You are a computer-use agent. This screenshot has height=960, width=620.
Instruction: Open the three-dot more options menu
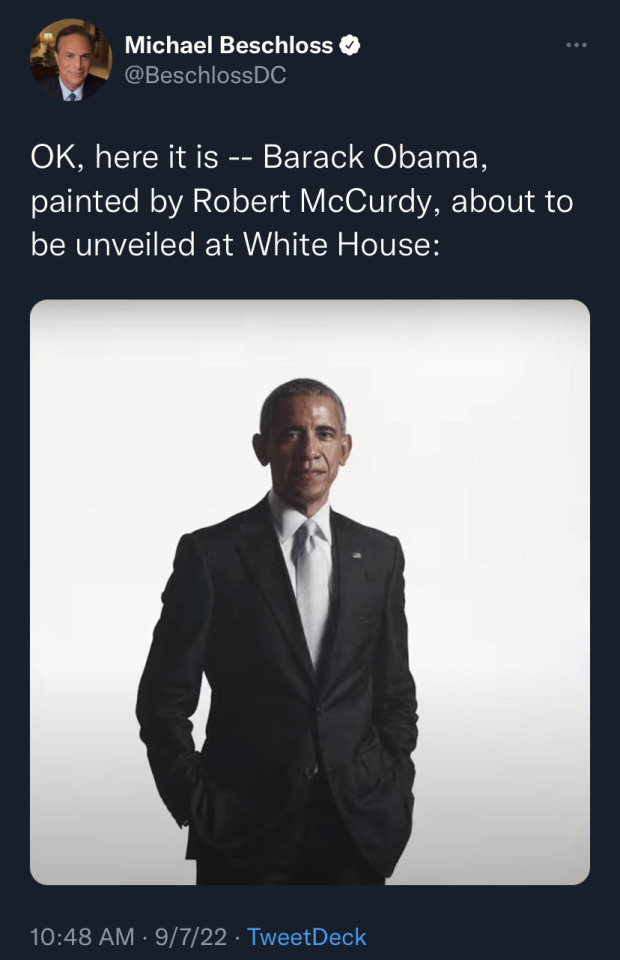576,45
